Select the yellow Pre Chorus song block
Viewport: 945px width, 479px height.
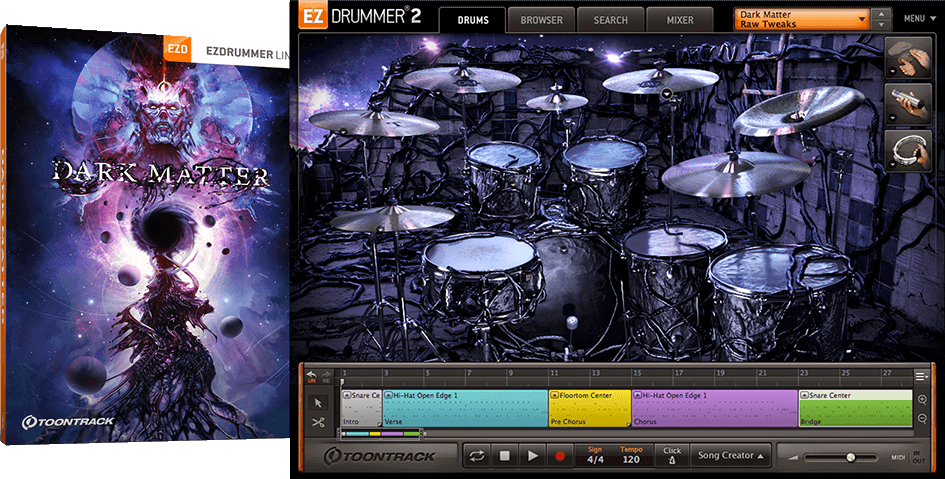(x=589, y=409)
